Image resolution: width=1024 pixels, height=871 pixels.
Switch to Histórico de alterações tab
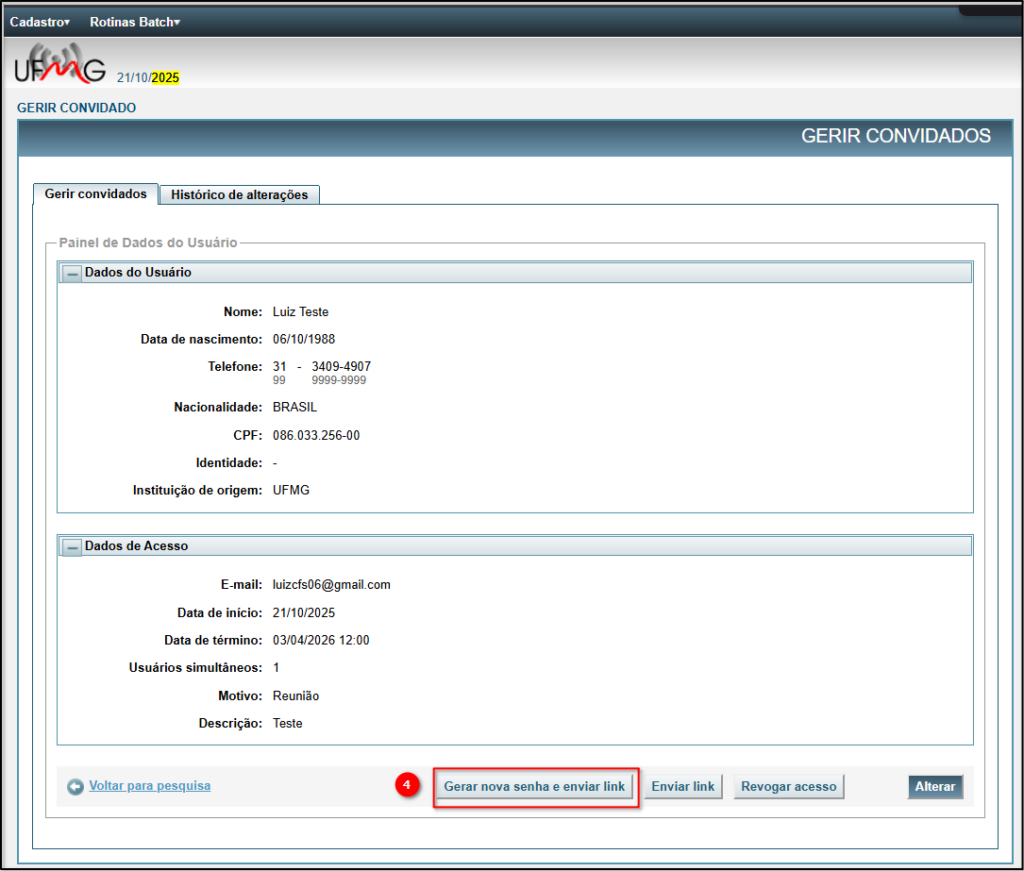(240, 195)
